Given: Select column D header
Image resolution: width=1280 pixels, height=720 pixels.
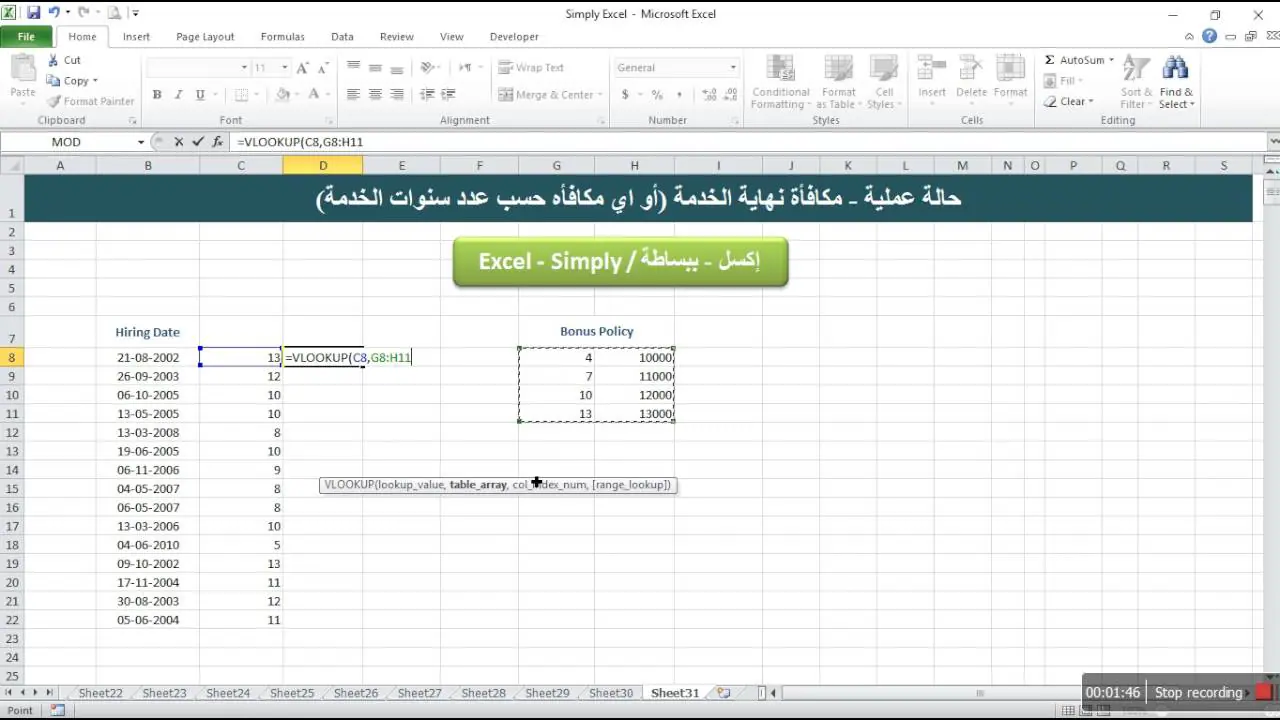Looking at the screenshot, I should click(323, 166).
